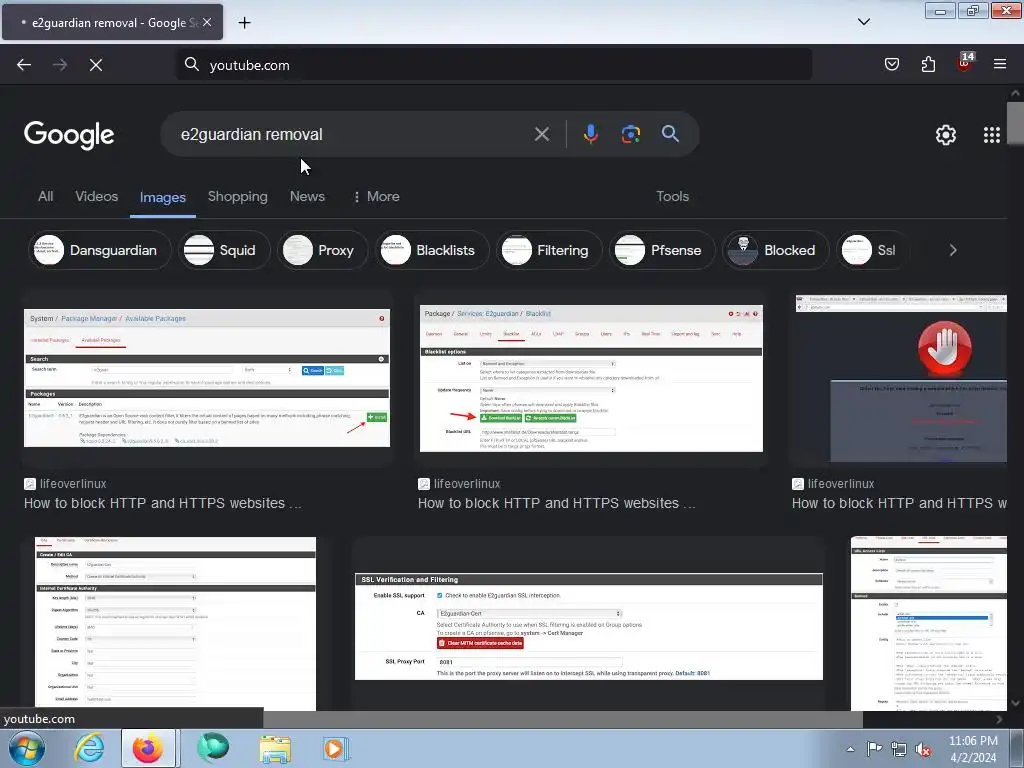
Task: Open the second 'How to block HTTP' title
Action: [556, 504]
